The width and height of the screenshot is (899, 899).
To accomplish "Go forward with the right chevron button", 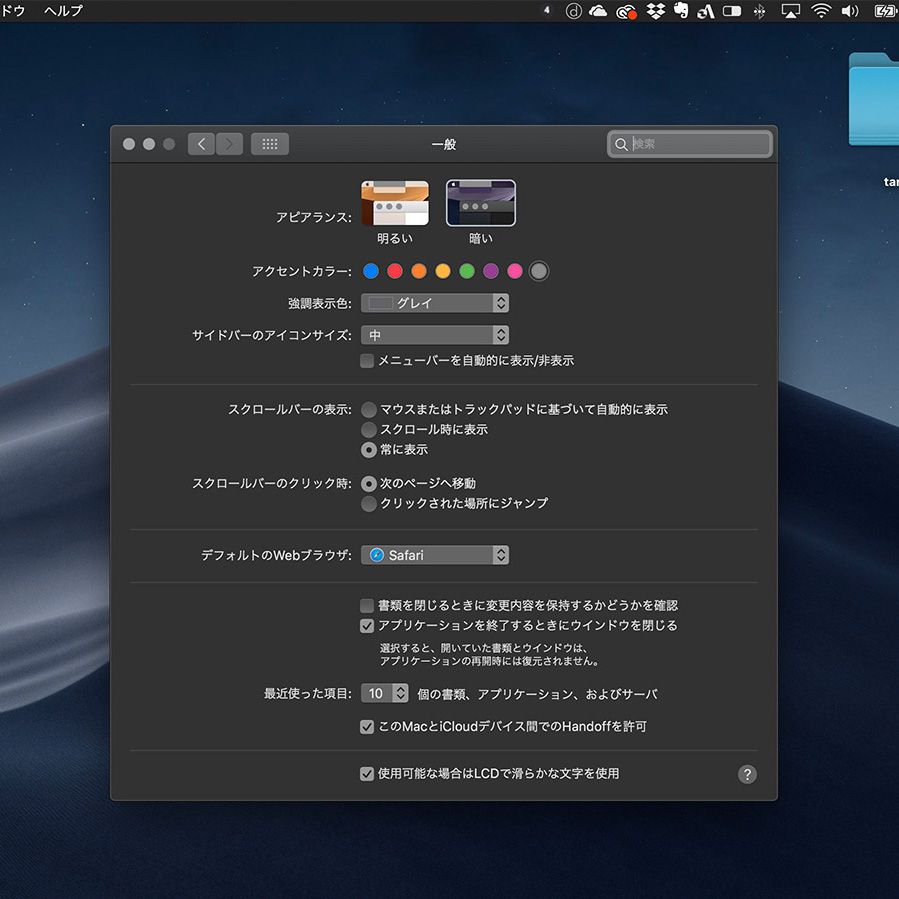I will coord(229,144).
